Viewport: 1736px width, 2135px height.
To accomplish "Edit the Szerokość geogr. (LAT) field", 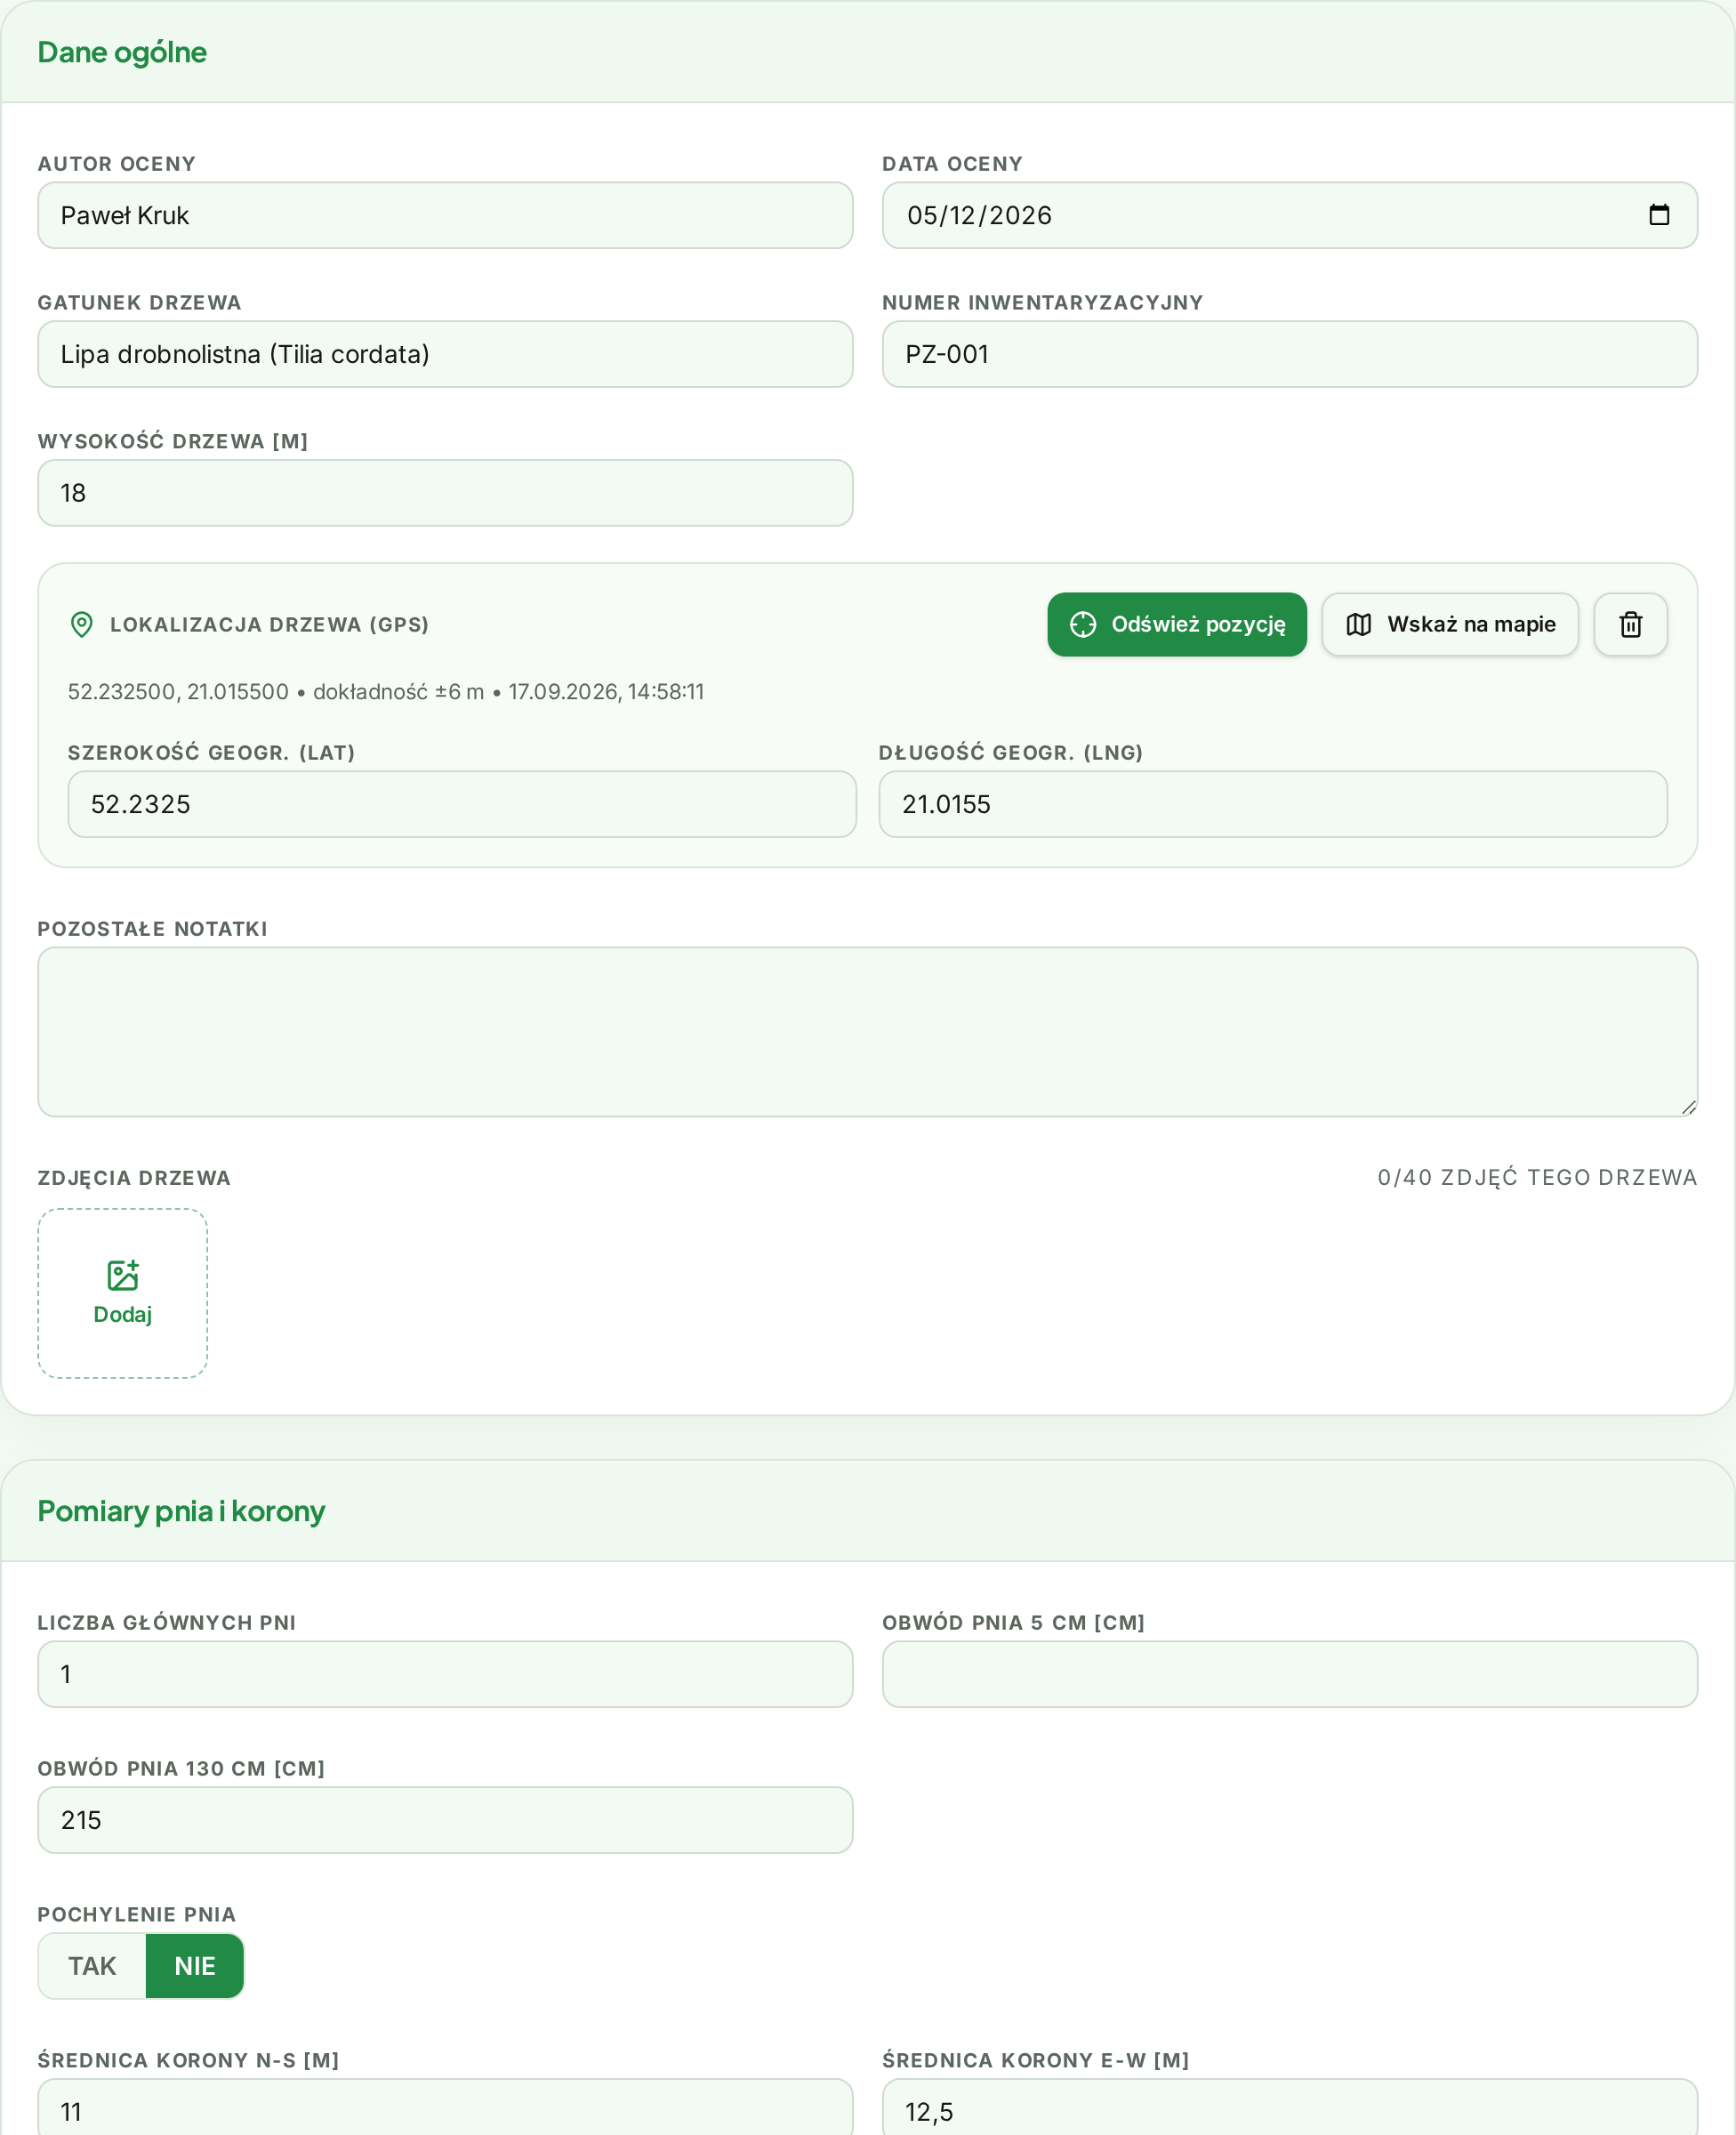I will tap(462, 804).
